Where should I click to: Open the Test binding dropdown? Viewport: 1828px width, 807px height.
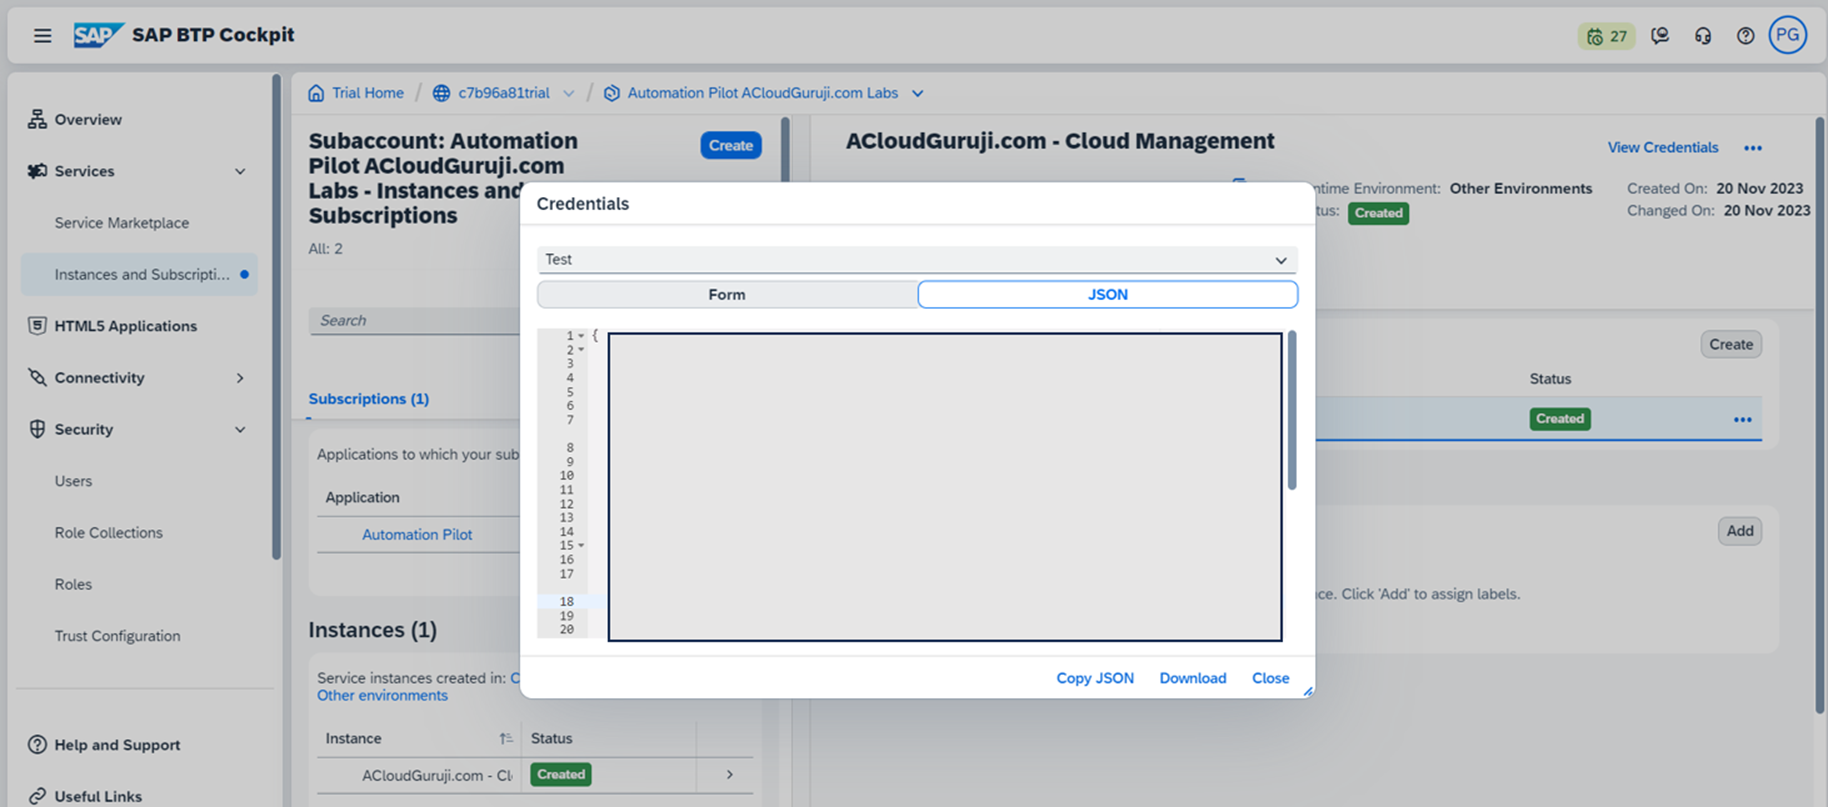(x=1280, y=260)
